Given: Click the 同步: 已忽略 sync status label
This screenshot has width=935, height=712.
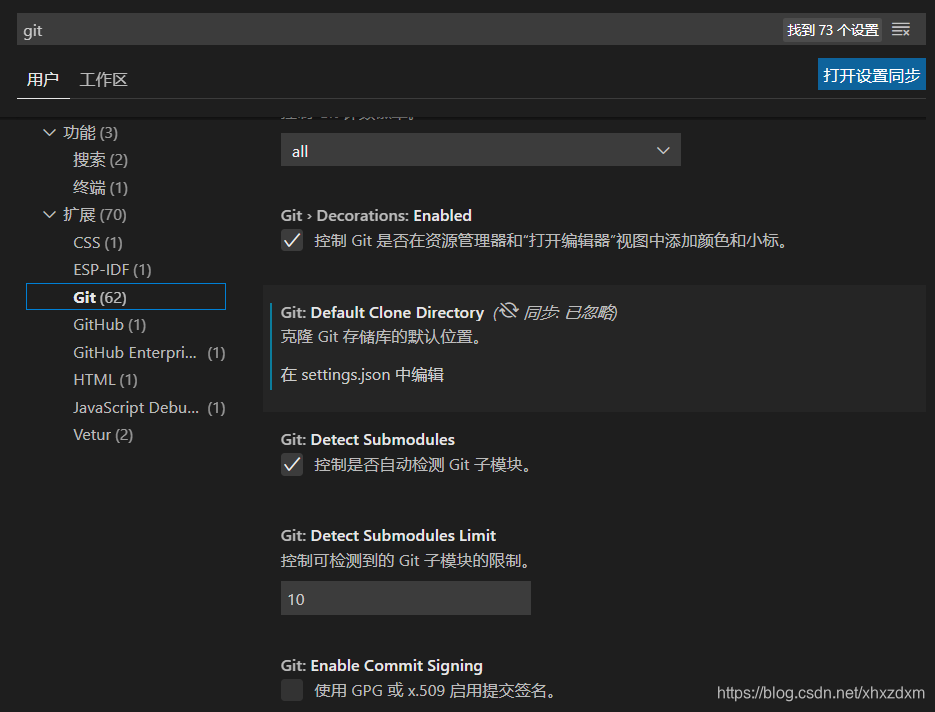Looking at the screenshot, I should click(570, 312).
